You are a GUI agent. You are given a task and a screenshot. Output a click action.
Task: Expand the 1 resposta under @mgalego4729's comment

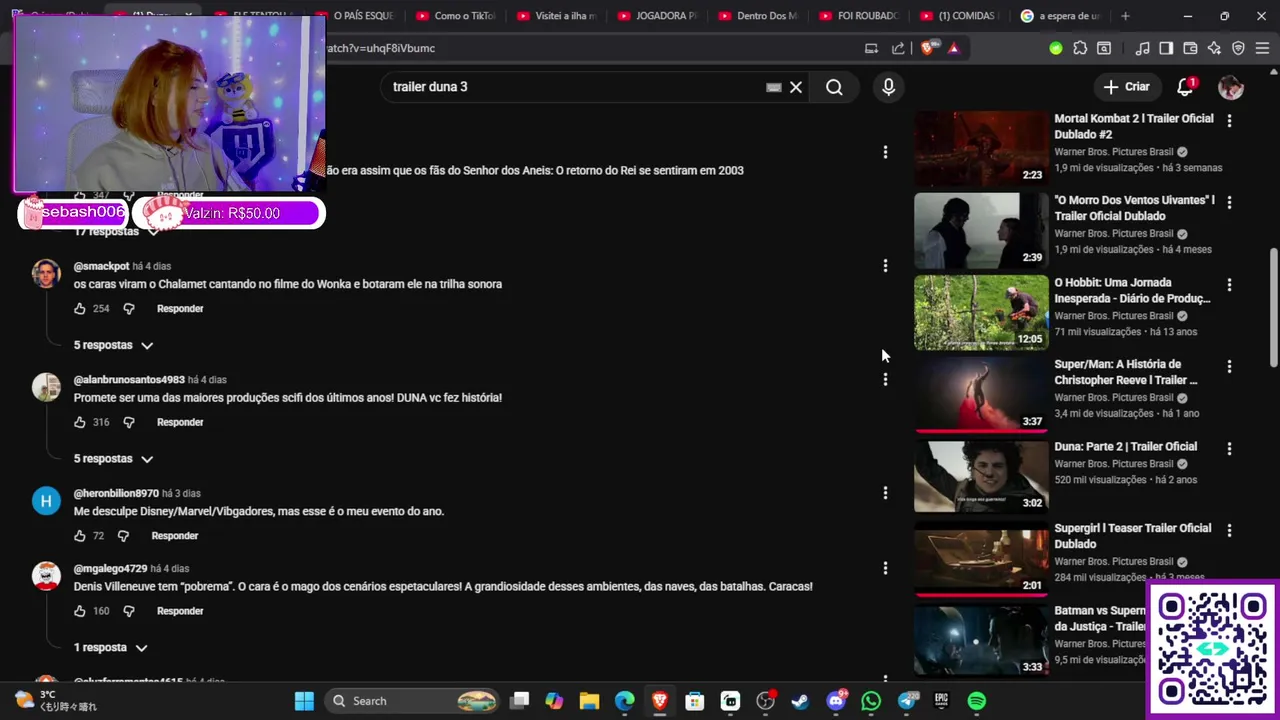tap(110, 648)
